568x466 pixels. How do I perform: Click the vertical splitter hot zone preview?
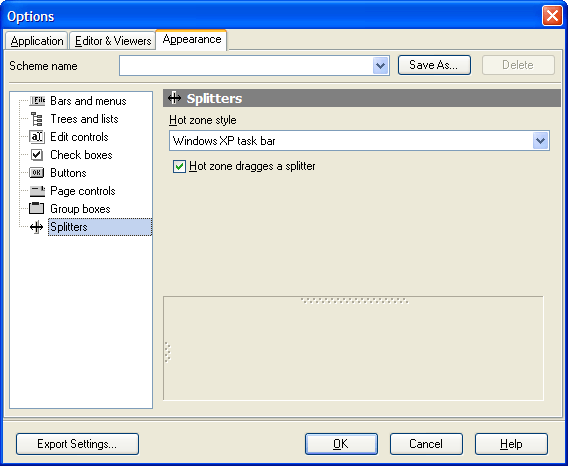[168, 352]
